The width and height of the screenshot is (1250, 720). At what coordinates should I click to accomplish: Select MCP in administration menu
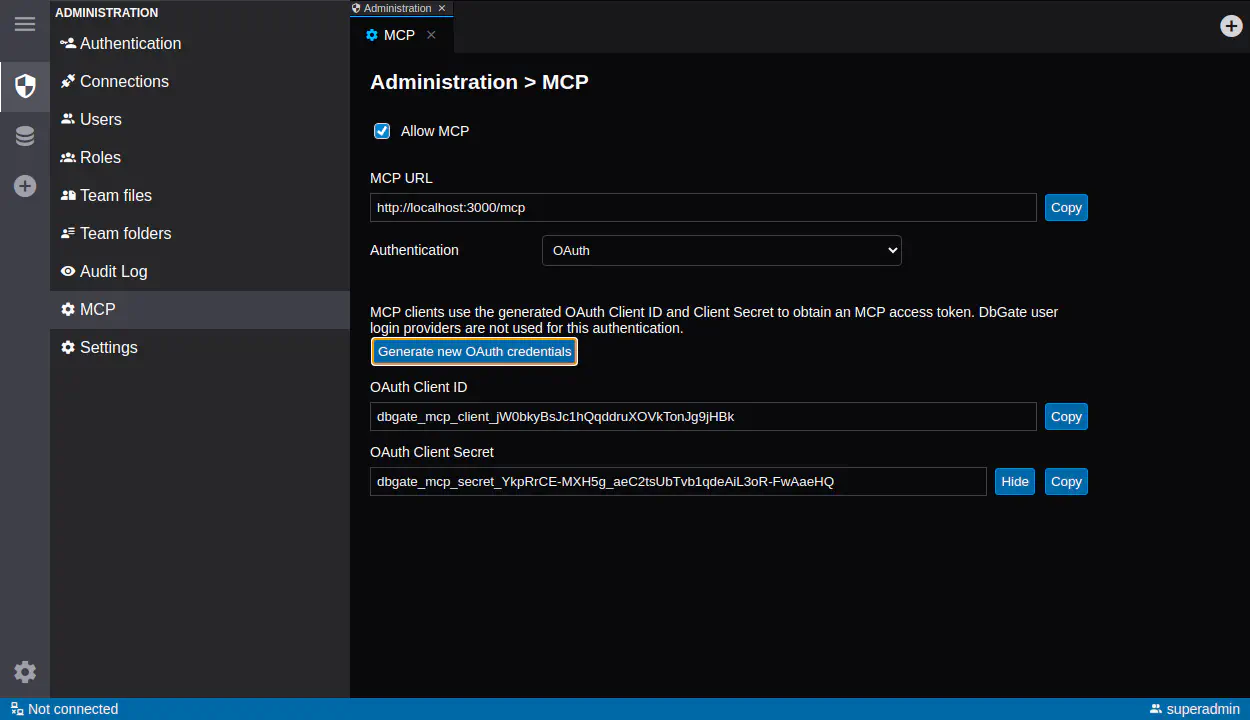click(200, 309)
